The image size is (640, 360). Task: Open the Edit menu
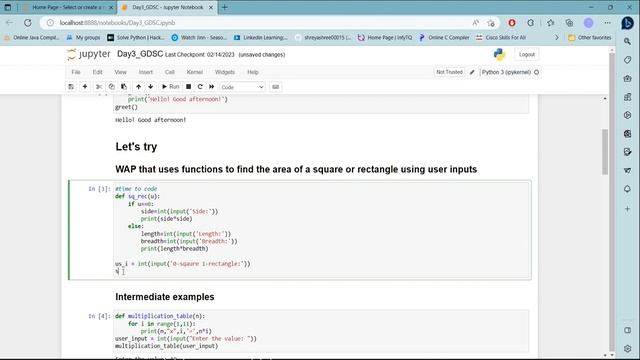pos(97,72)
